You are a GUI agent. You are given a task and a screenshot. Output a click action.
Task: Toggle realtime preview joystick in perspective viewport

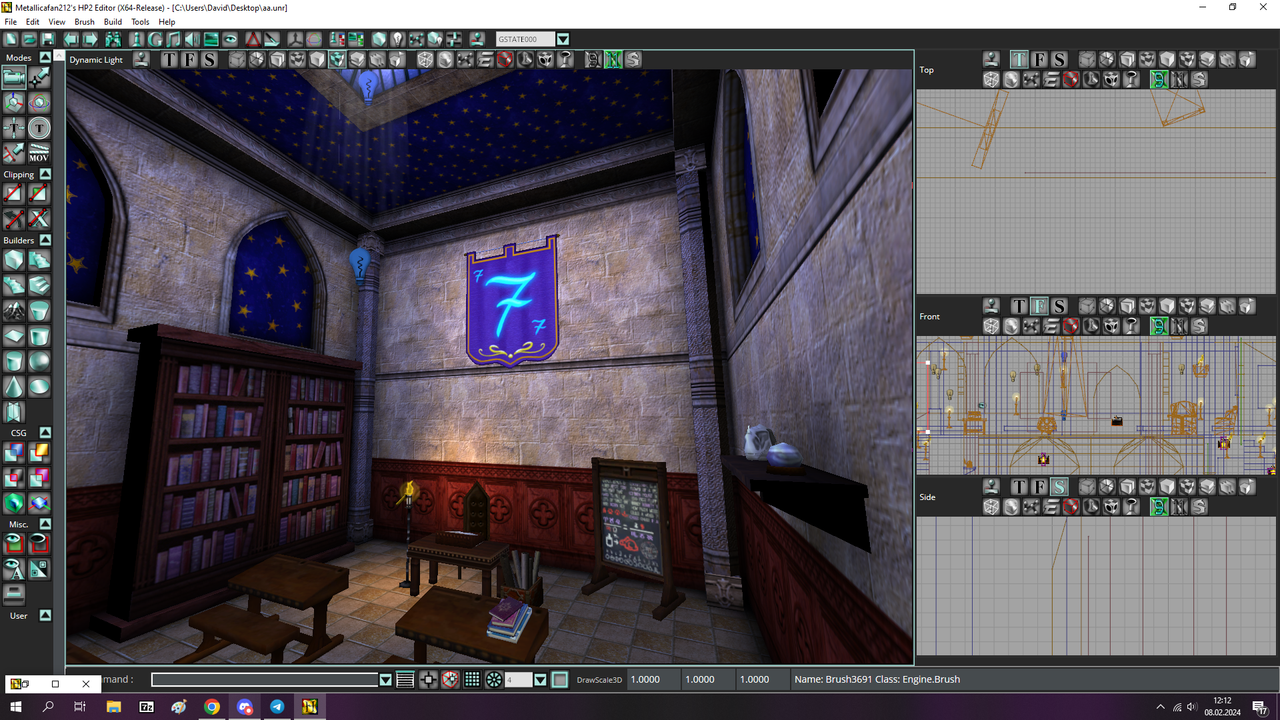tap(142, 59)
